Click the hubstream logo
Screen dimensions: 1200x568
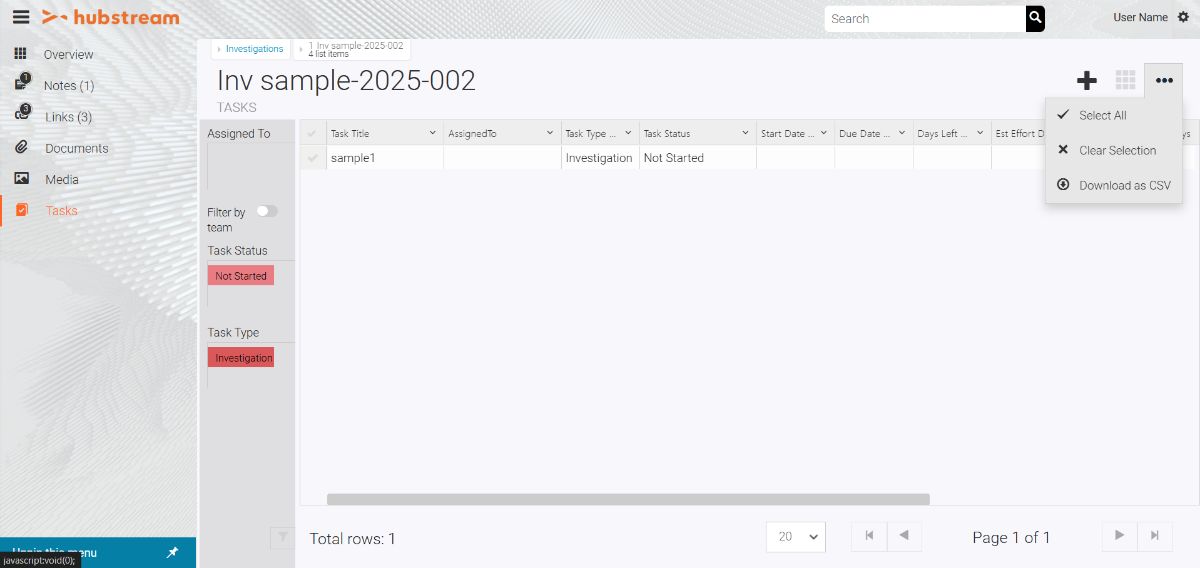(x=110, y=17)
